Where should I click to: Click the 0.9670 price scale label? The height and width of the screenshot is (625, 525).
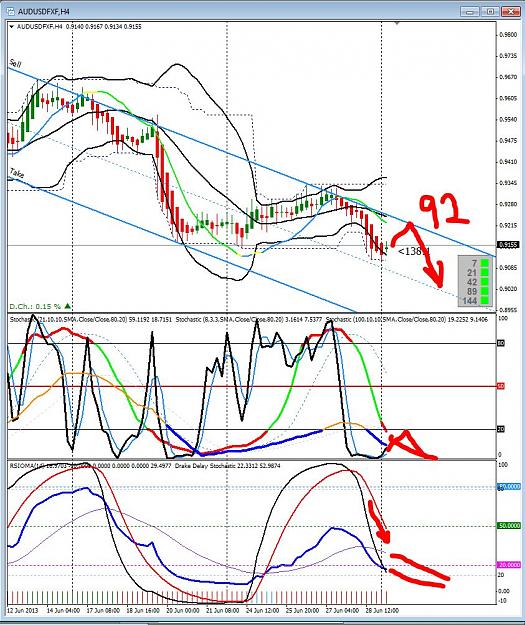pos(508,77)
